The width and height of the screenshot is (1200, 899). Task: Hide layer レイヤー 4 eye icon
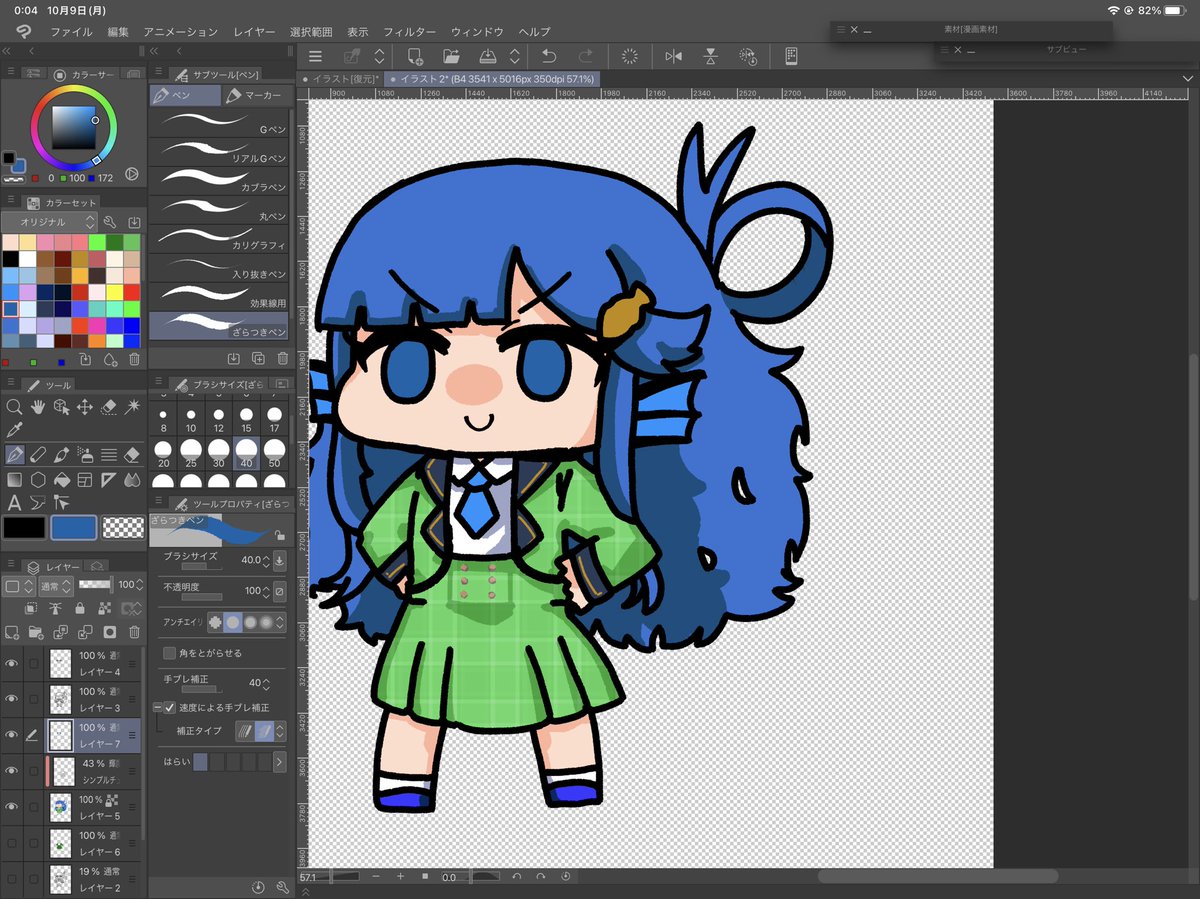pos(12,663)
